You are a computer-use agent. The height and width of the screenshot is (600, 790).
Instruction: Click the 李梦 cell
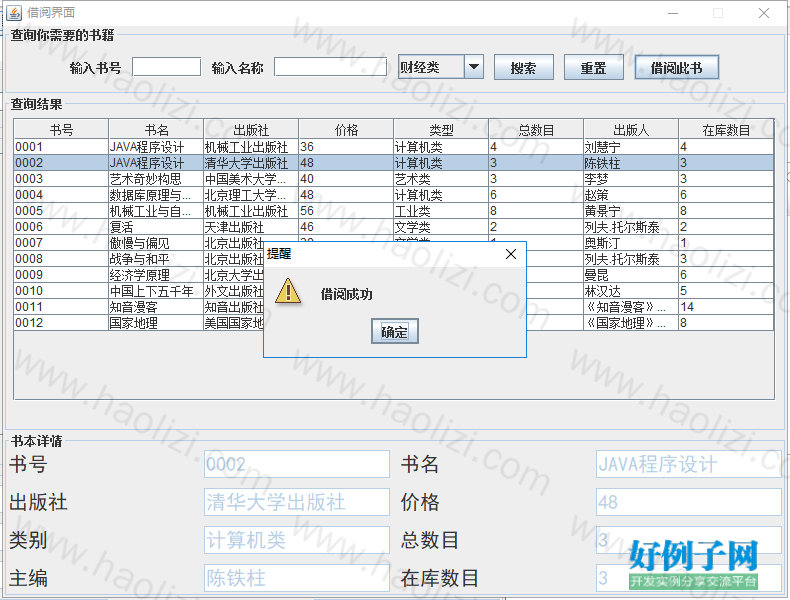(631, 179)
